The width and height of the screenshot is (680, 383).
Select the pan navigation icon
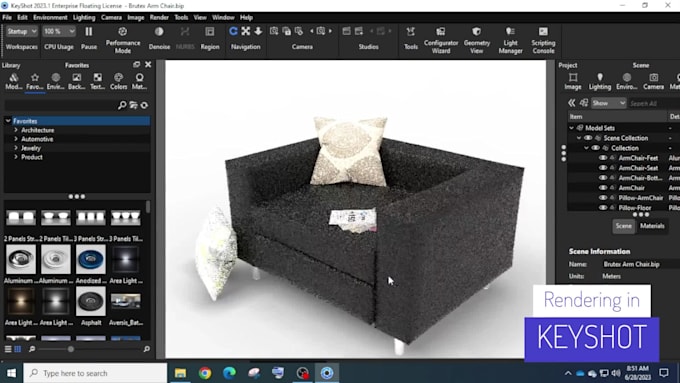coord(245,31)
